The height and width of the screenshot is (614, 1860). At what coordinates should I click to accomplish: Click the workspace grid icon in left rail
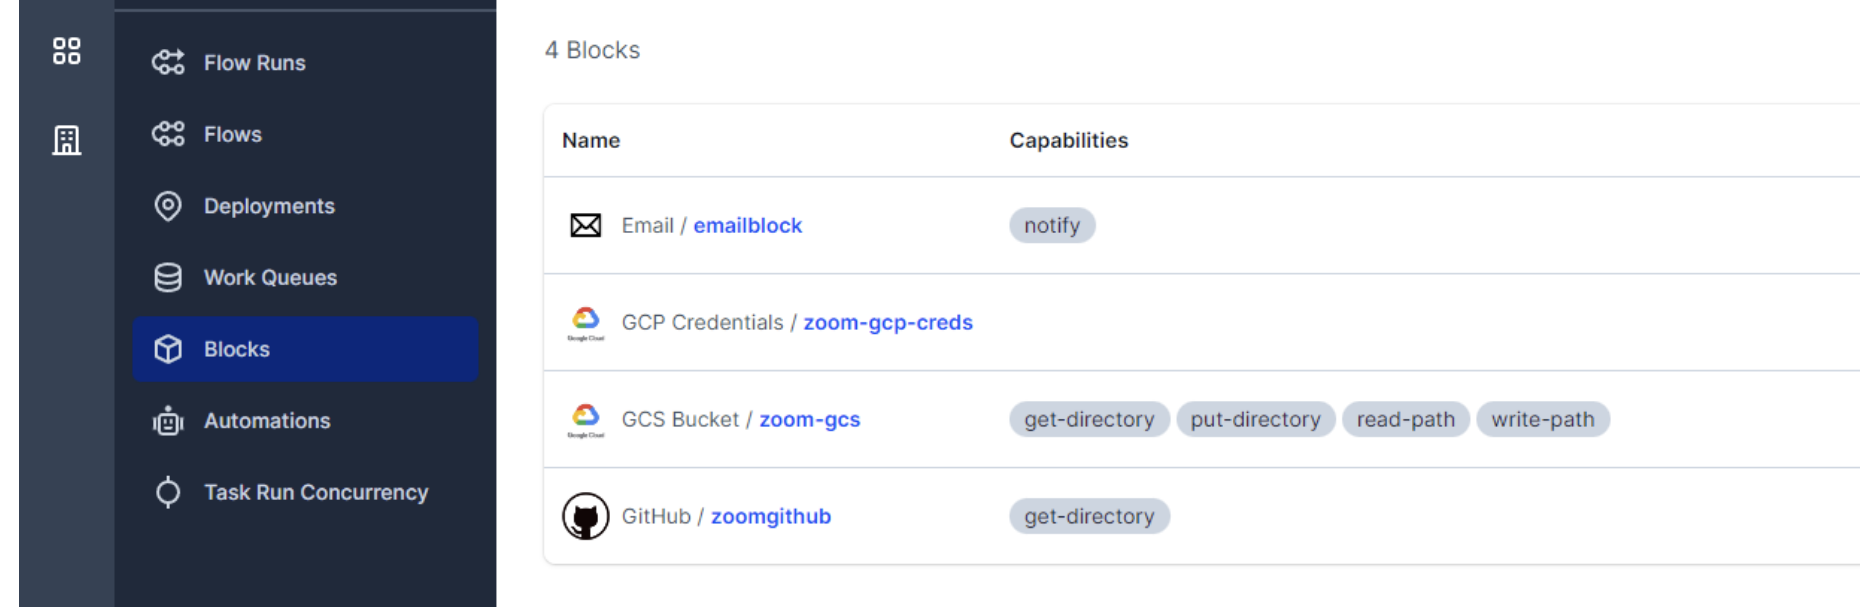67,51
